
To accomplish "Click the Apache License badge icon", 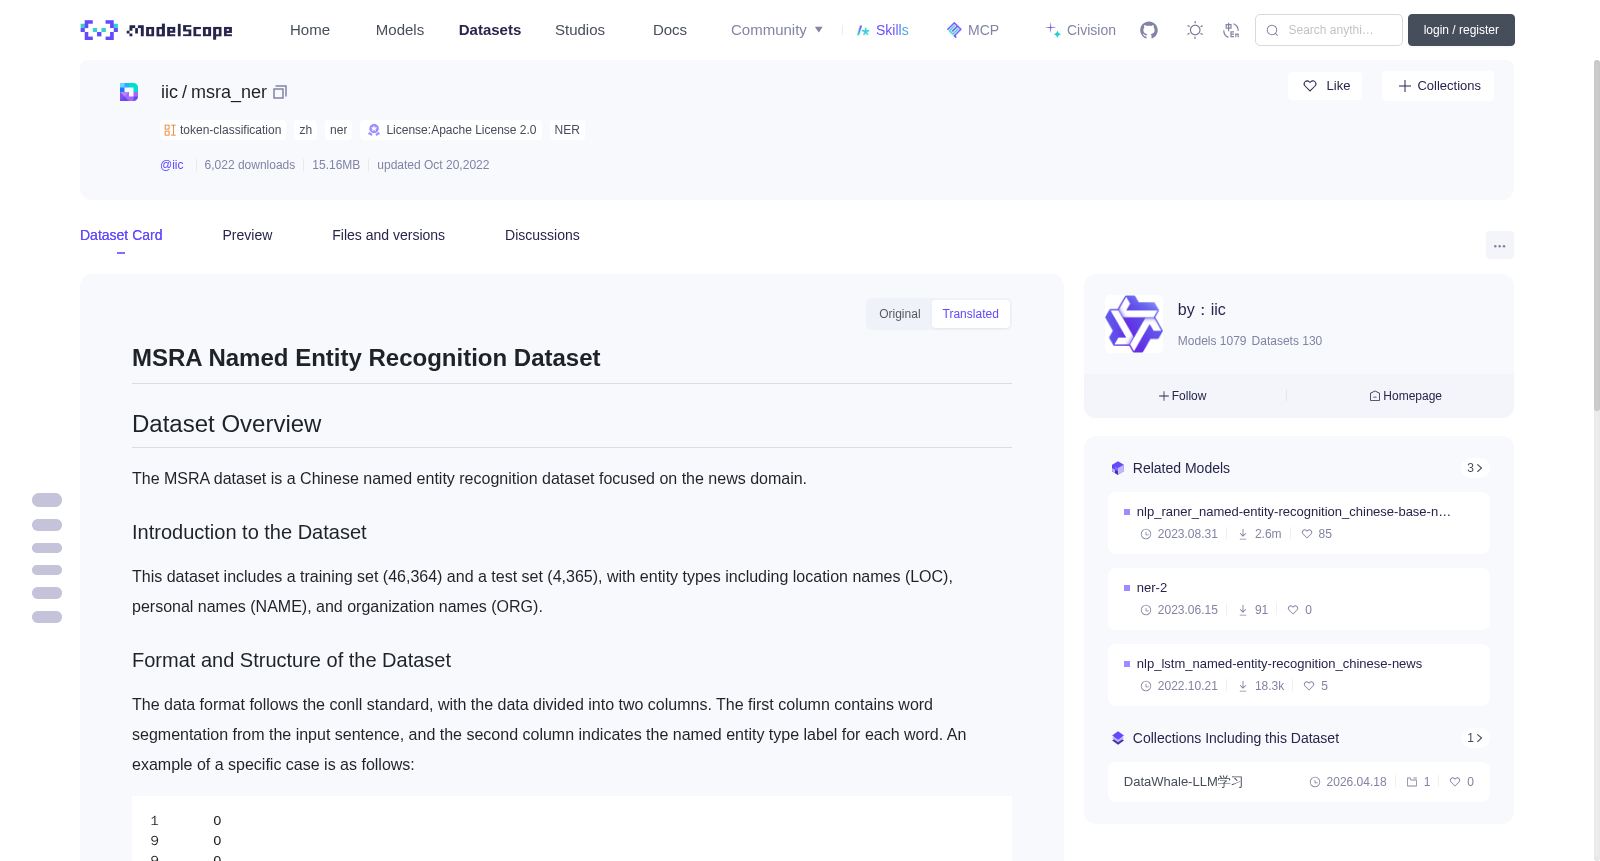I will pyautogui.click(x=374, y=130).
